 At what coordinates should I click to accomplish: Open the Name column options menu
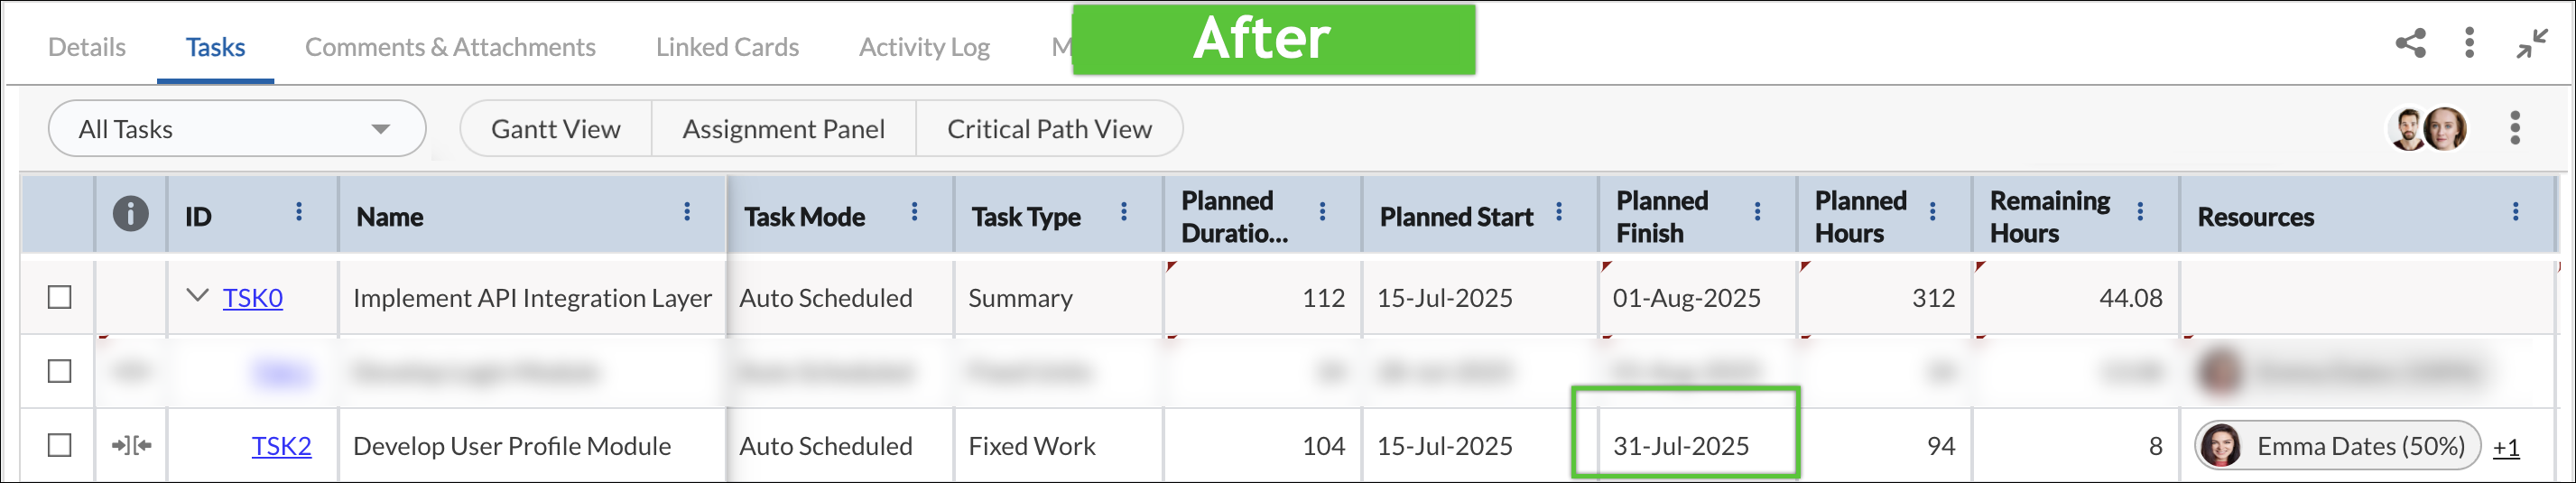686,211
